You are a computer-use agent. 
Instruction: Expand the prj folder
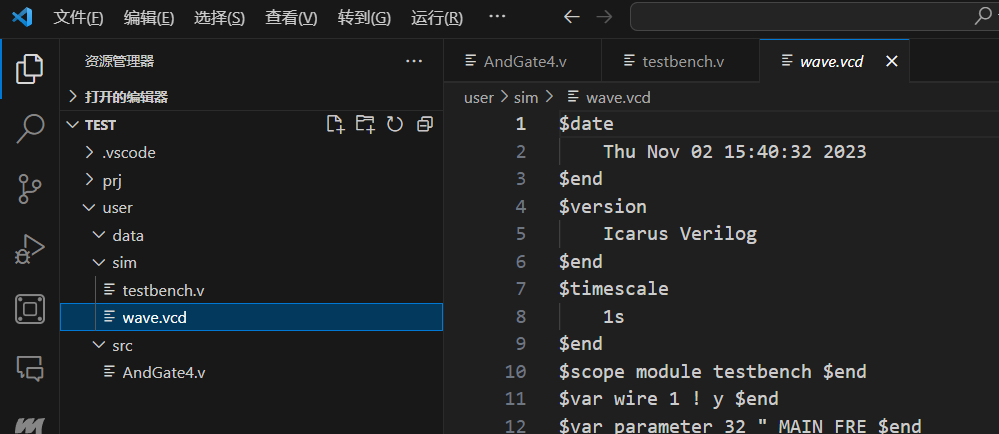click(x=112, y=181)
